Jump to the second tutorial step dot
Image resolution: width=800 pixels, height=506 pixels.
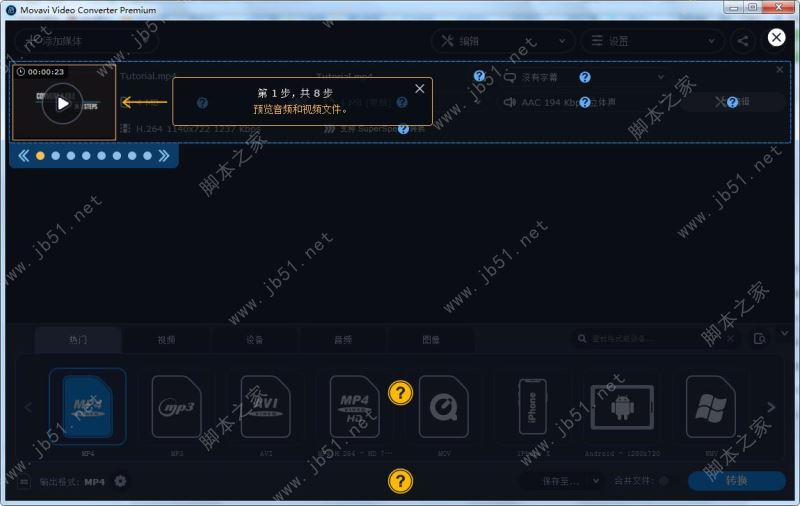pos(56,156)
